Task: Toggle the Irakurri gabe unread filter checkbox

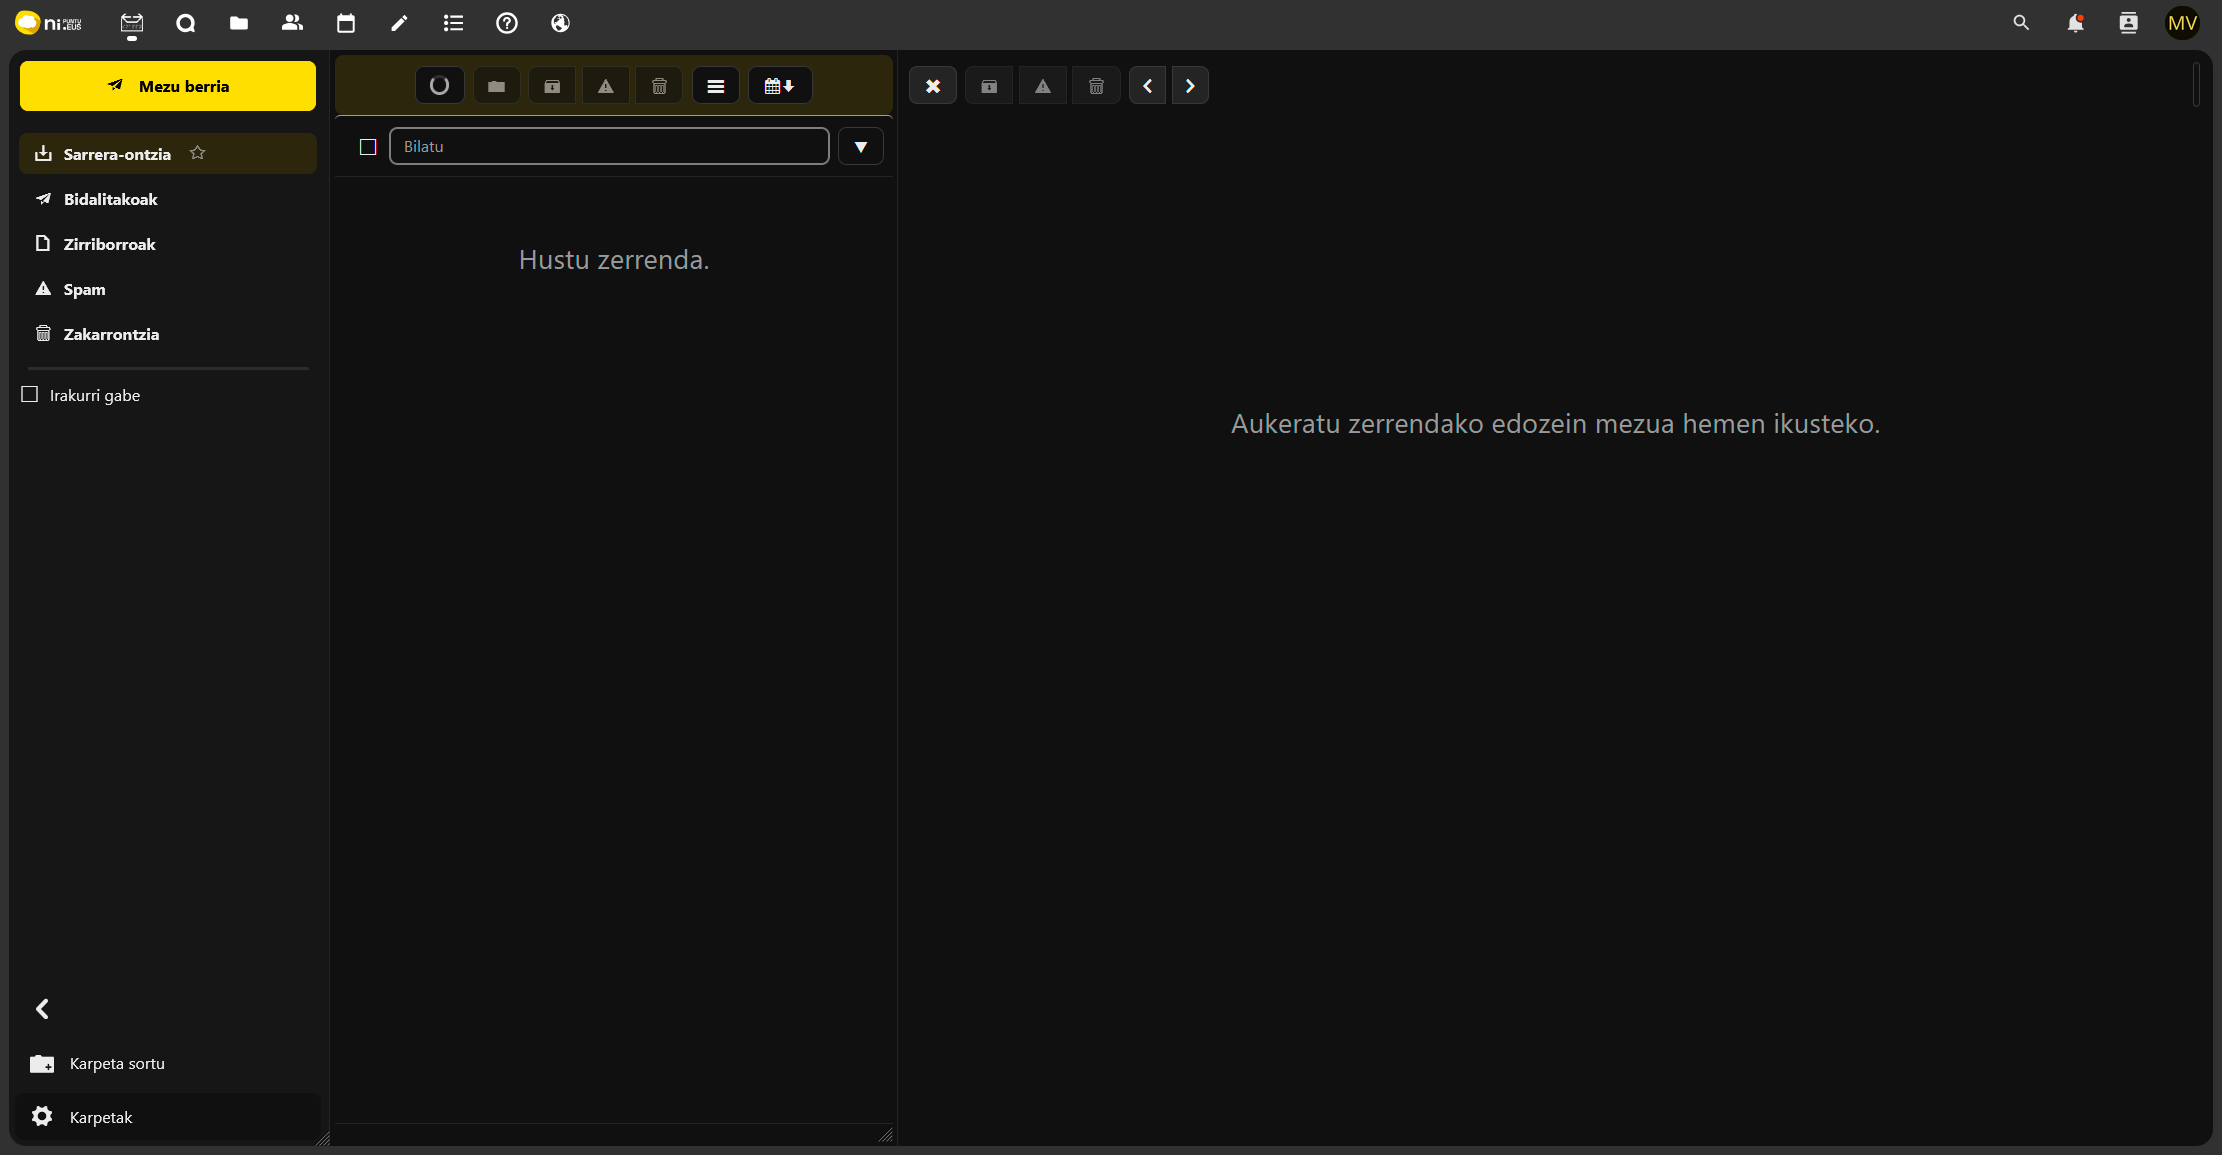Action: [x=30, y=395]
